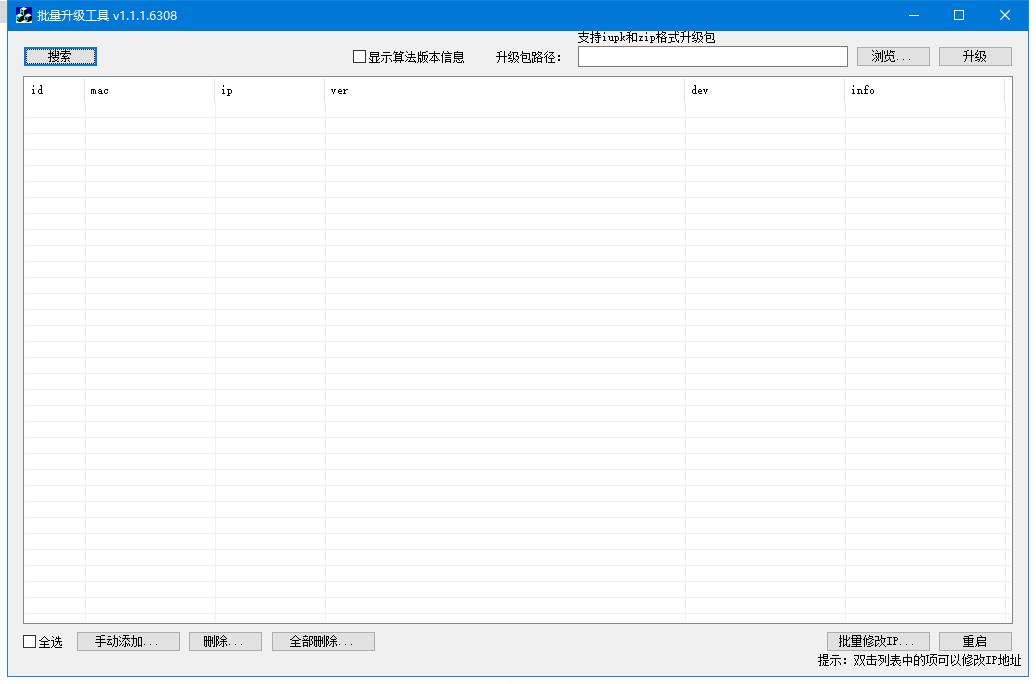Click the 升级包路径: label
This screenshot has width=1036, height=684.
point(528,57)
